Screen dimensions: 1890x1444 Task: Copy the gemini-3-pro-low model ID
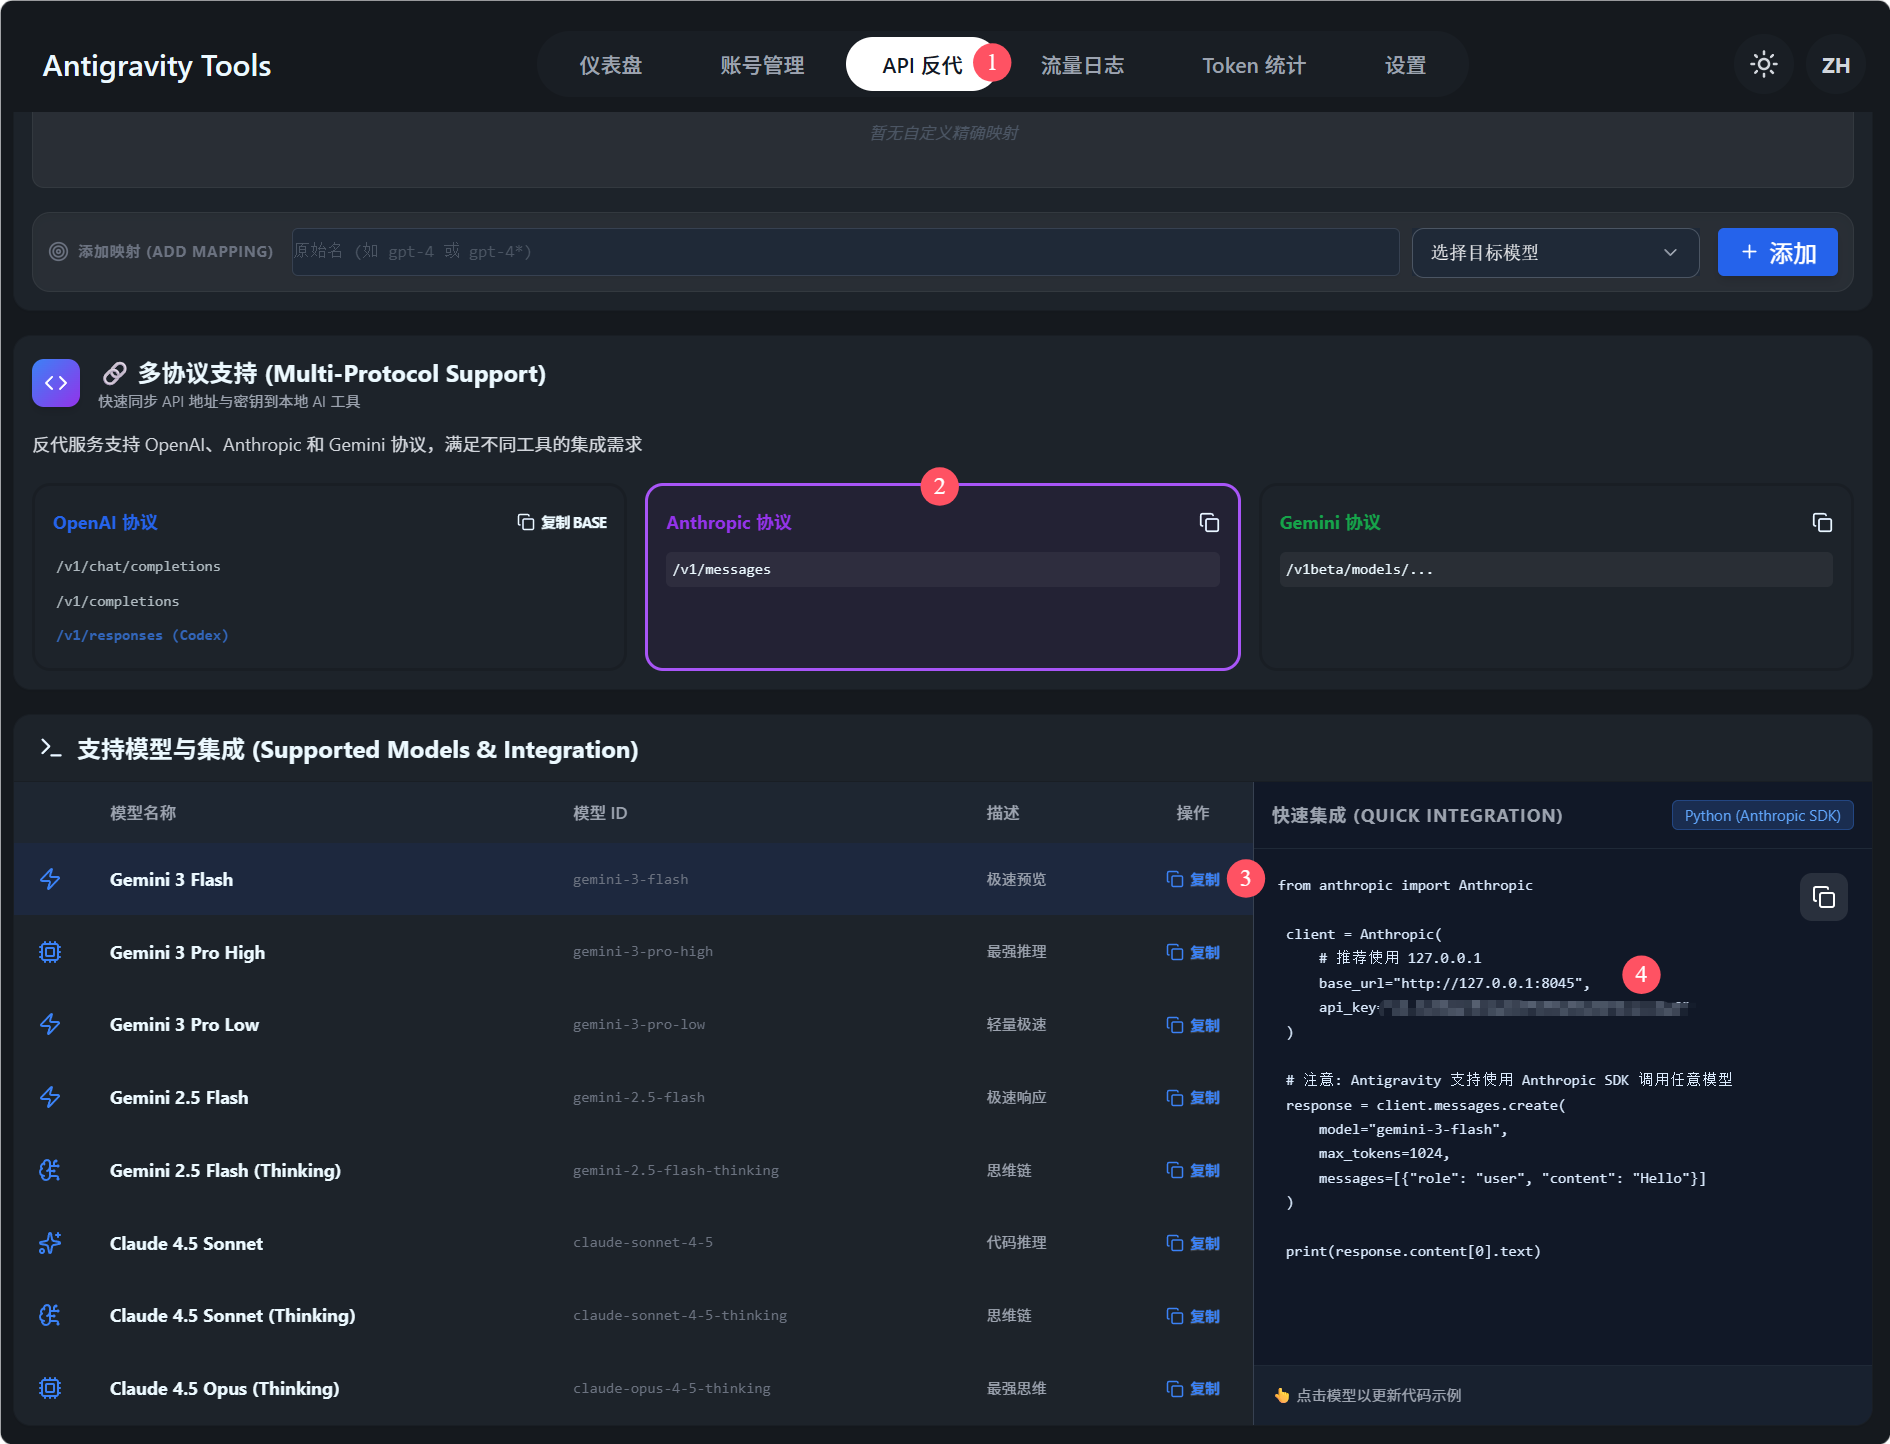point(1193,1026)
